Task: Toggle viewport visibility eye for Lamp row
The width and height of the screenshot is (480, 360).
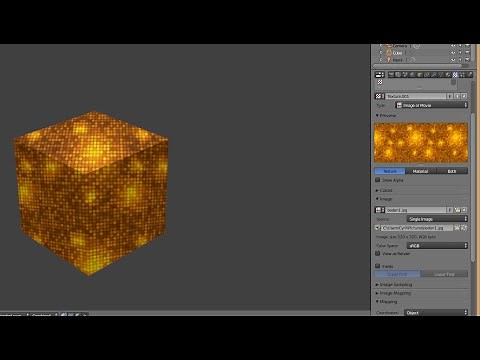Action: (x=453, y=60)
